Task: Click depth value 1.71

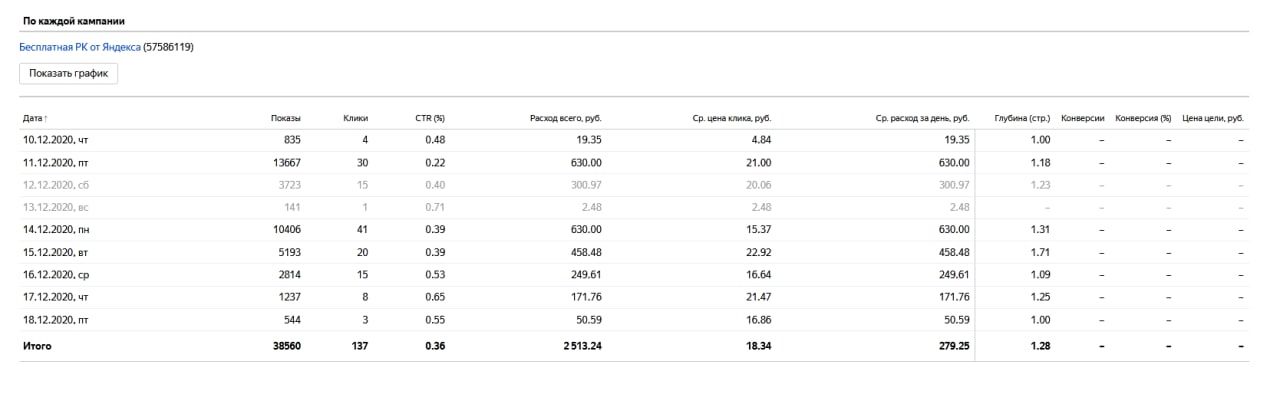Action: click(1040, 253)
